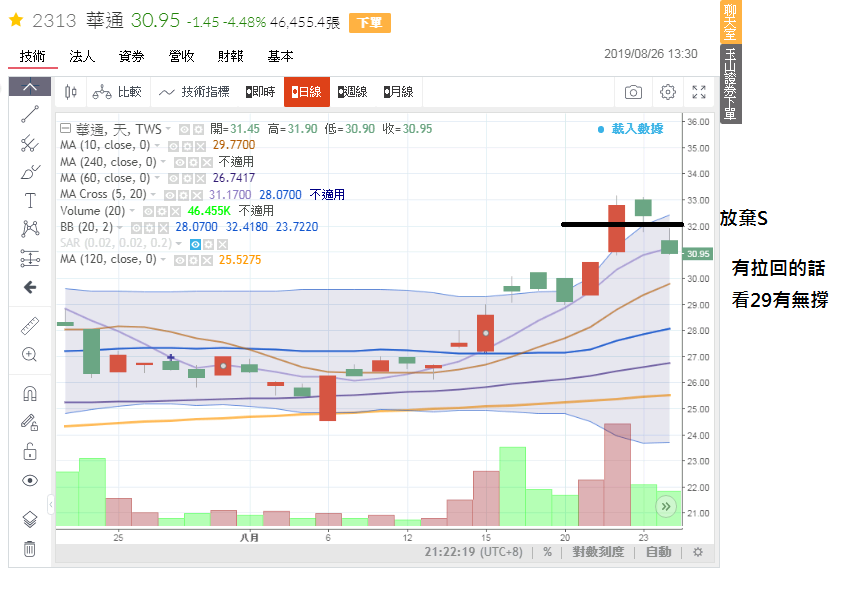Open the 法人 tab
Screen dimensions: 850x595
(82, 56)
